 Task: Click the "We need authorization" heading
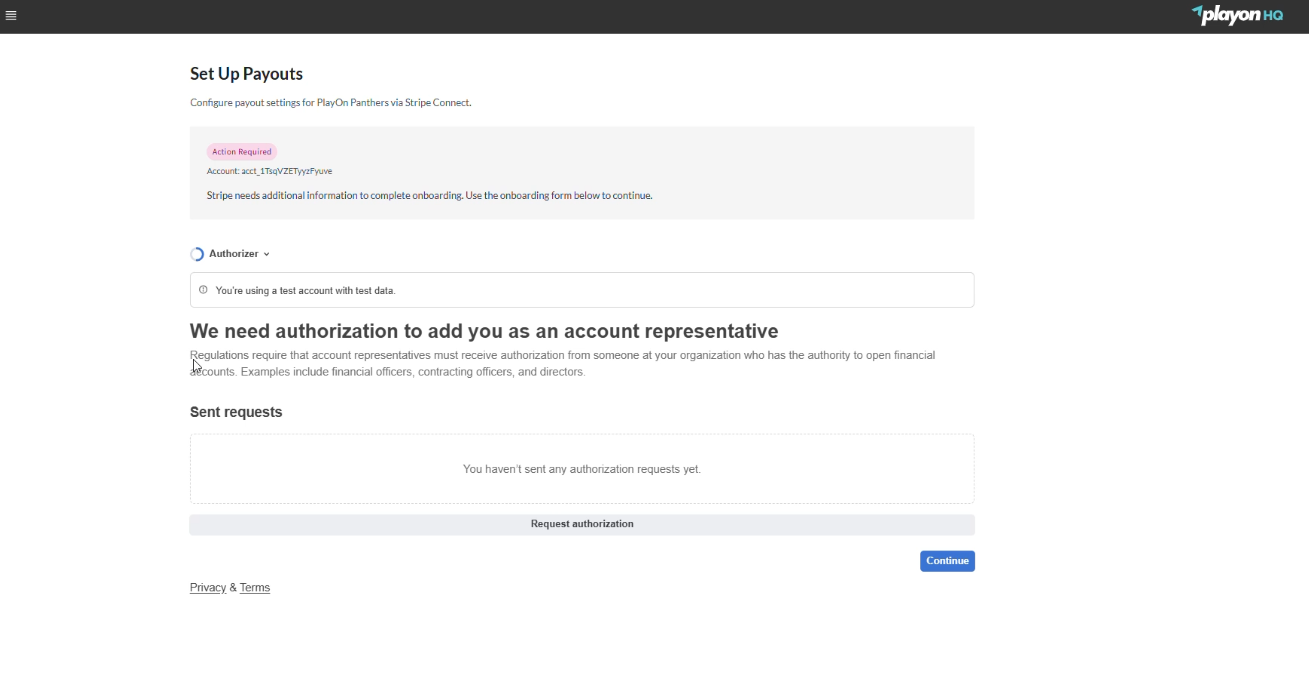484,331
